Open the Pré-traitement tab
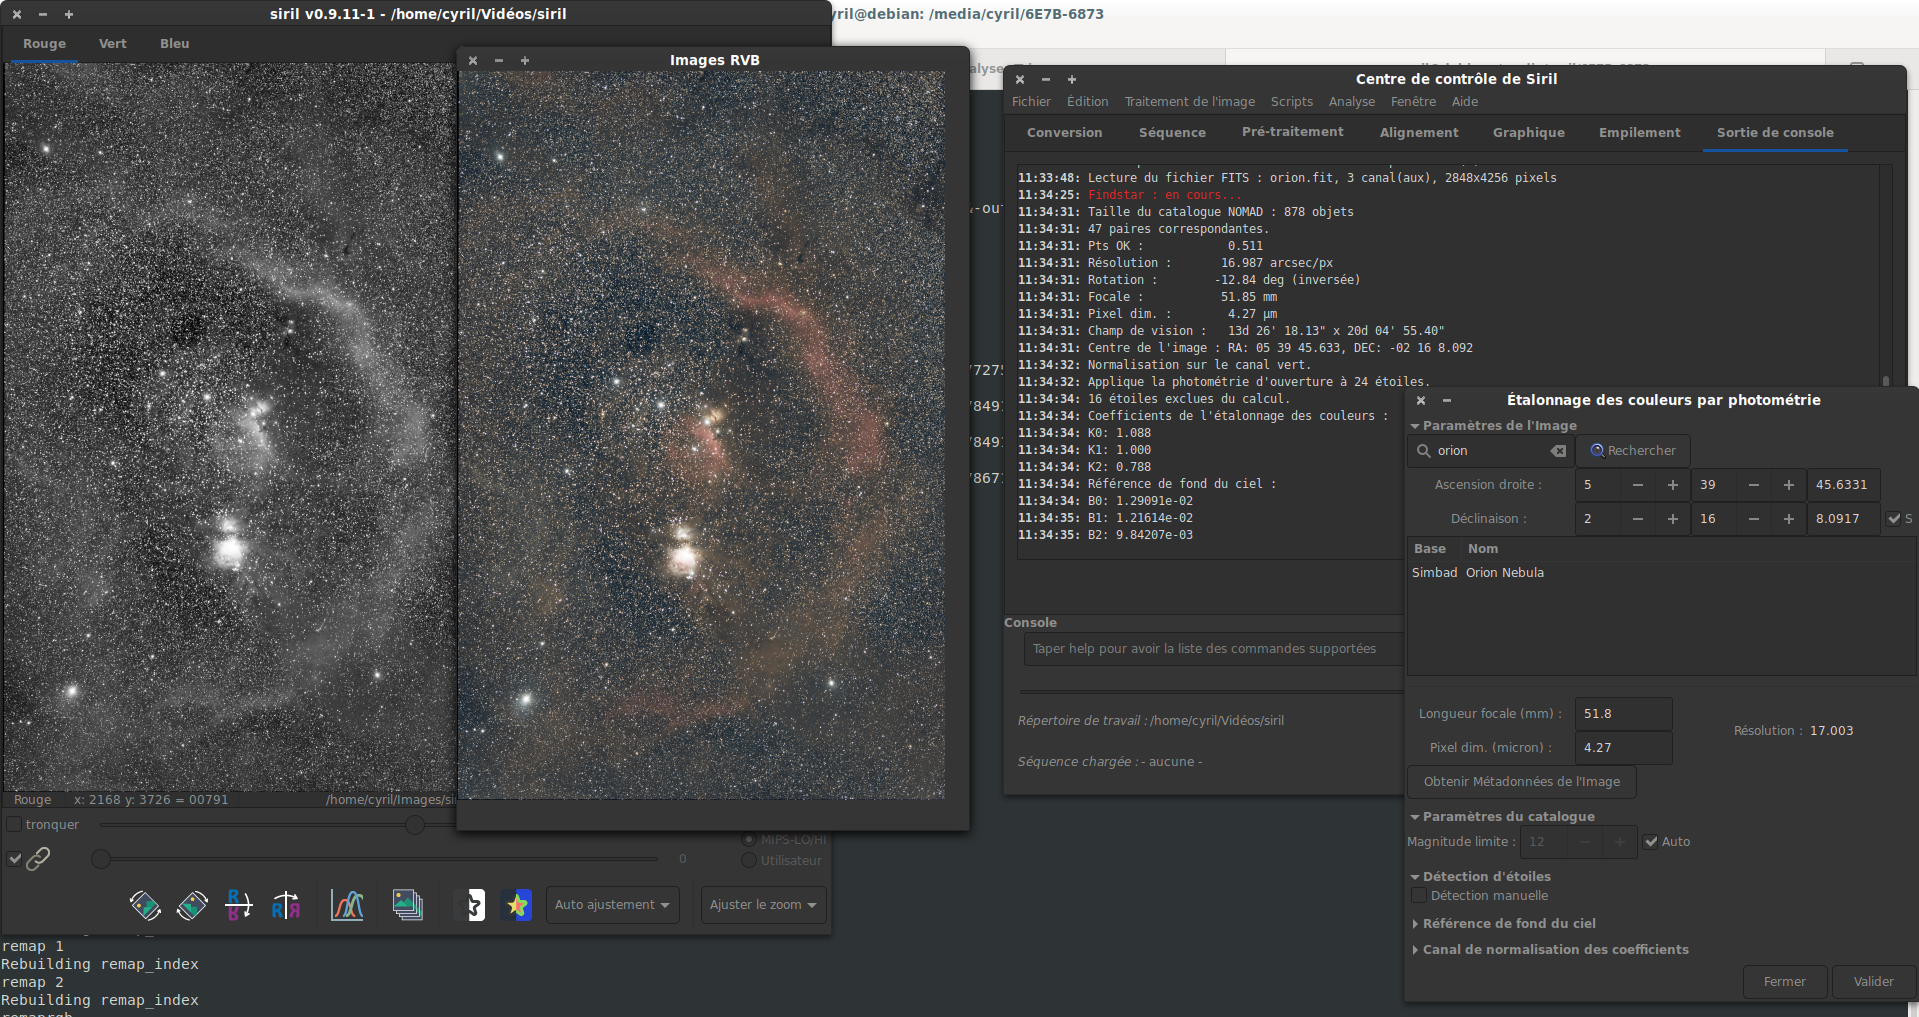The height and width of the screenshot is (1017, 1919). (x=1293, y=132)
